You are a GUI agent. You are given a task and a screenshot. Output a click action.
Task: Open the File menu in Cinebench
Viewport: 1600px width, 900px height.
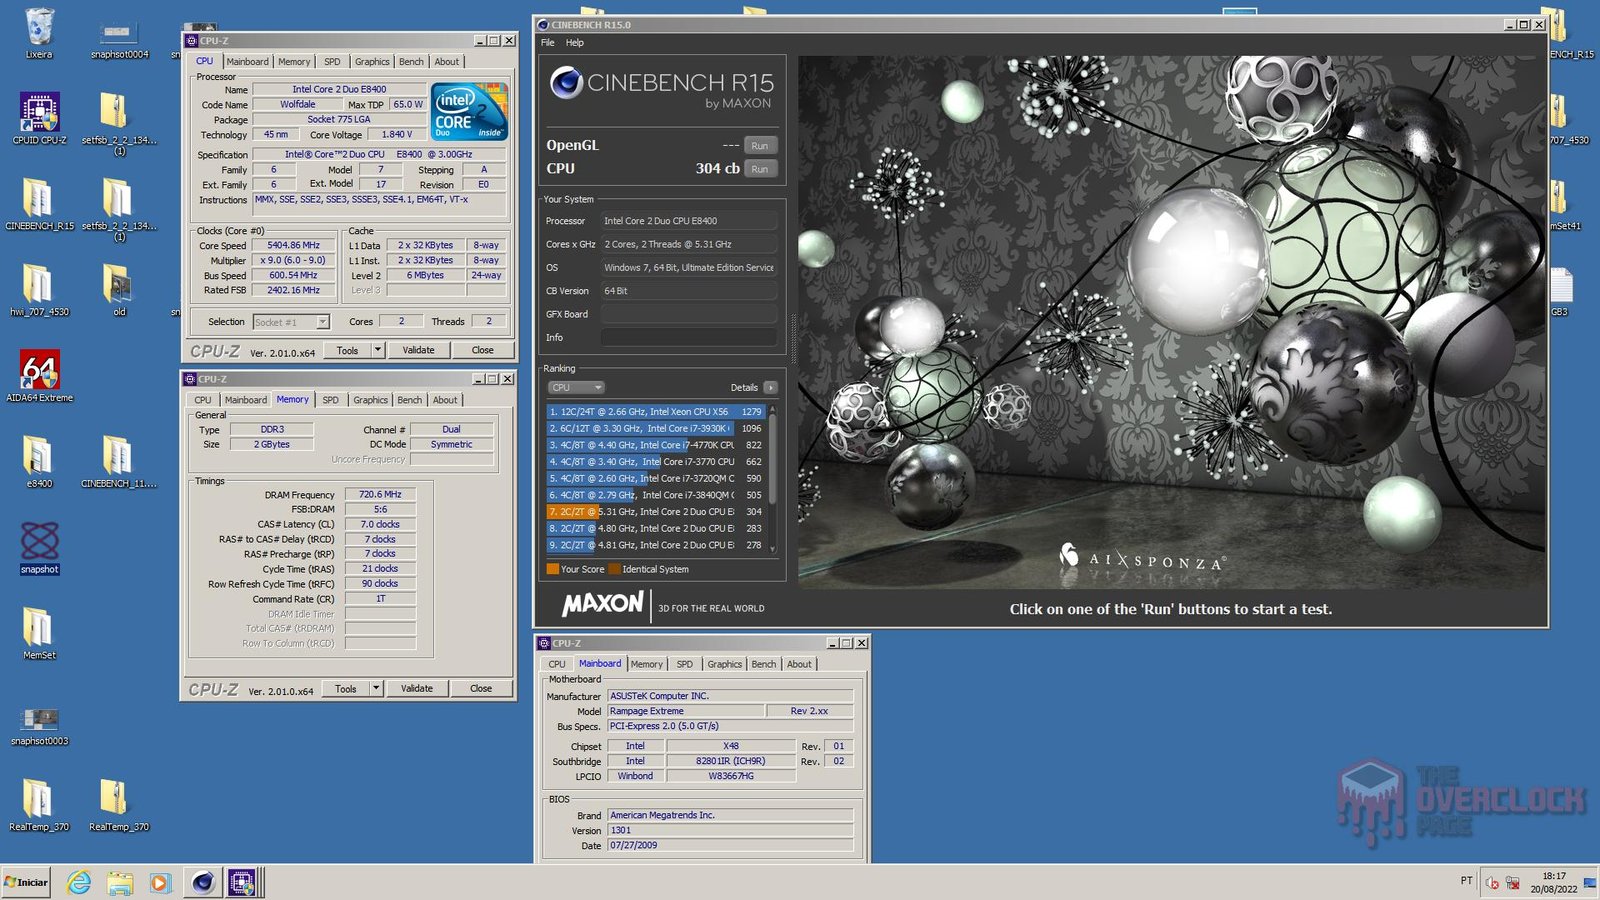click(546, 43)
